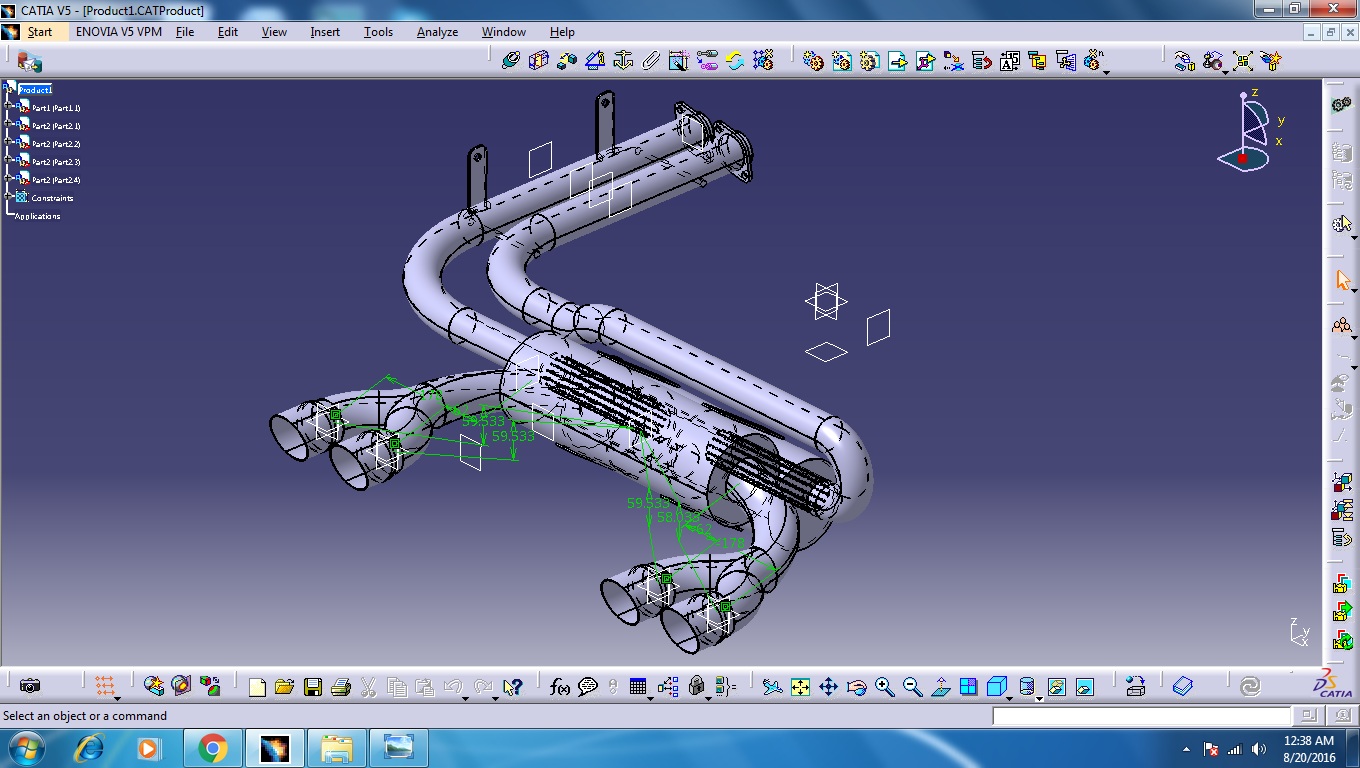The width and height of the screenshot is (1360, 768).
Task: Open Chrome from the Windows taskbar
Action: (212, 748)
